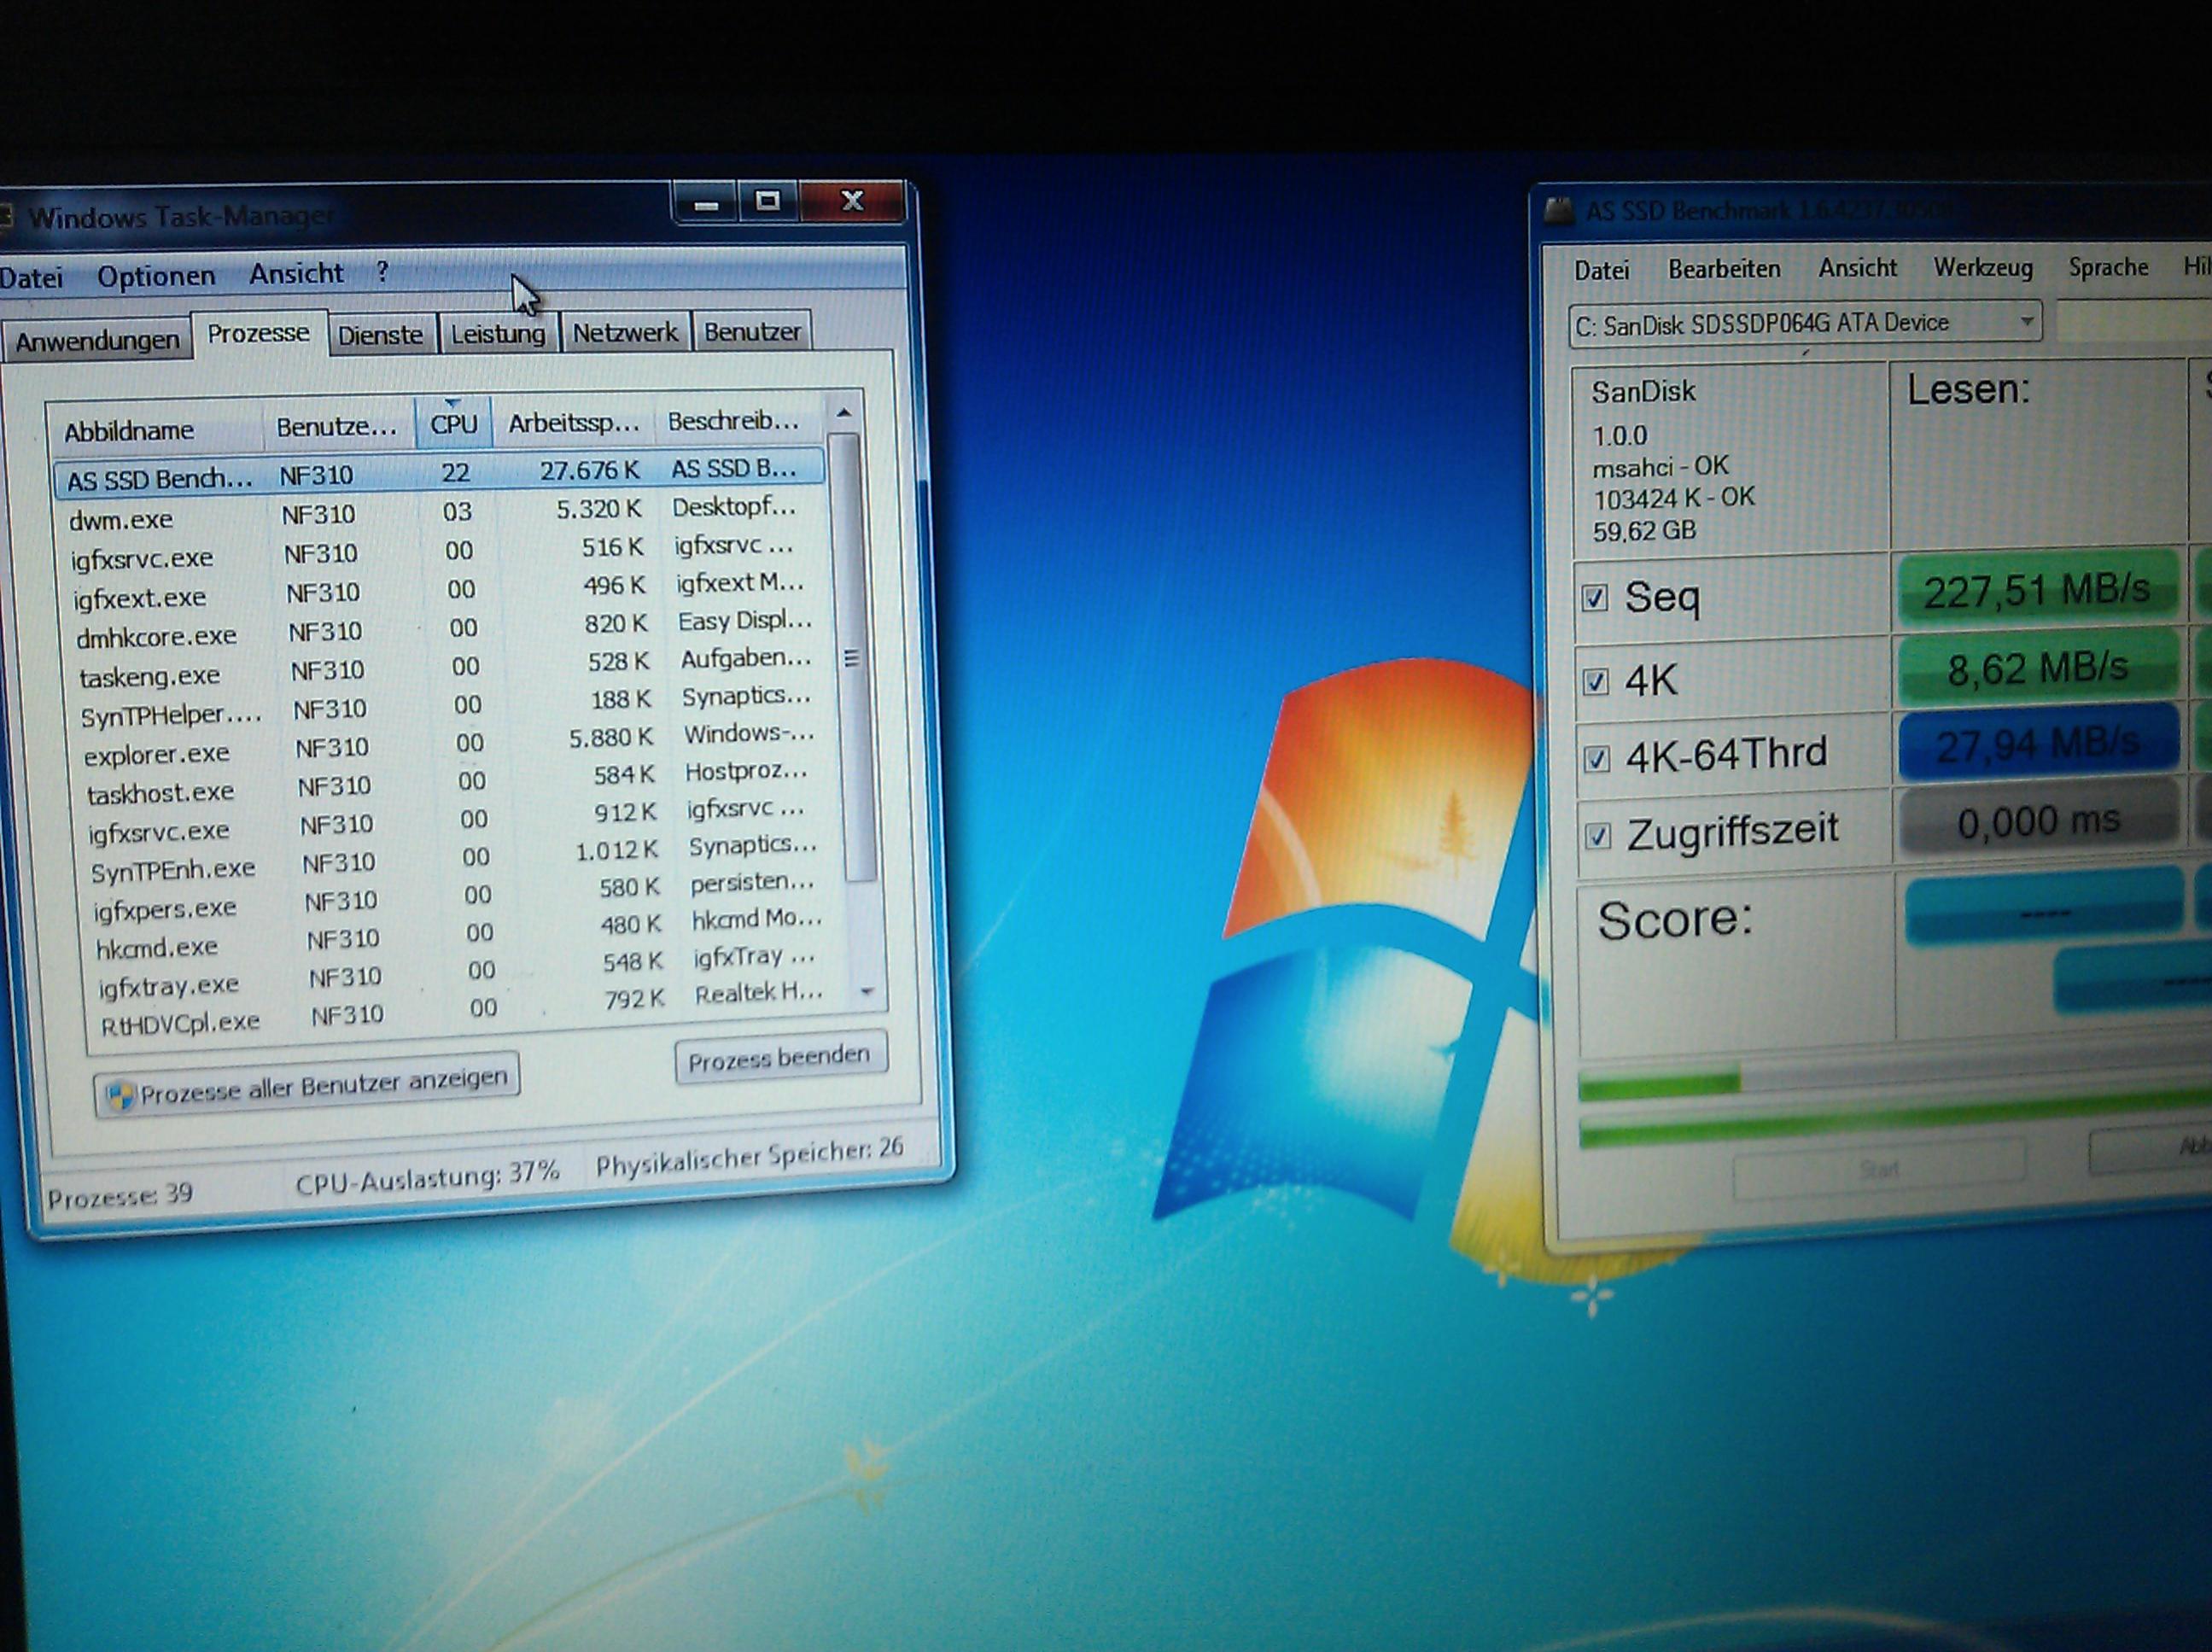This screenshot has width=2212, height=1652.
Task: Minimize the Windows Task-Manager window
Action: coord(707,203)
